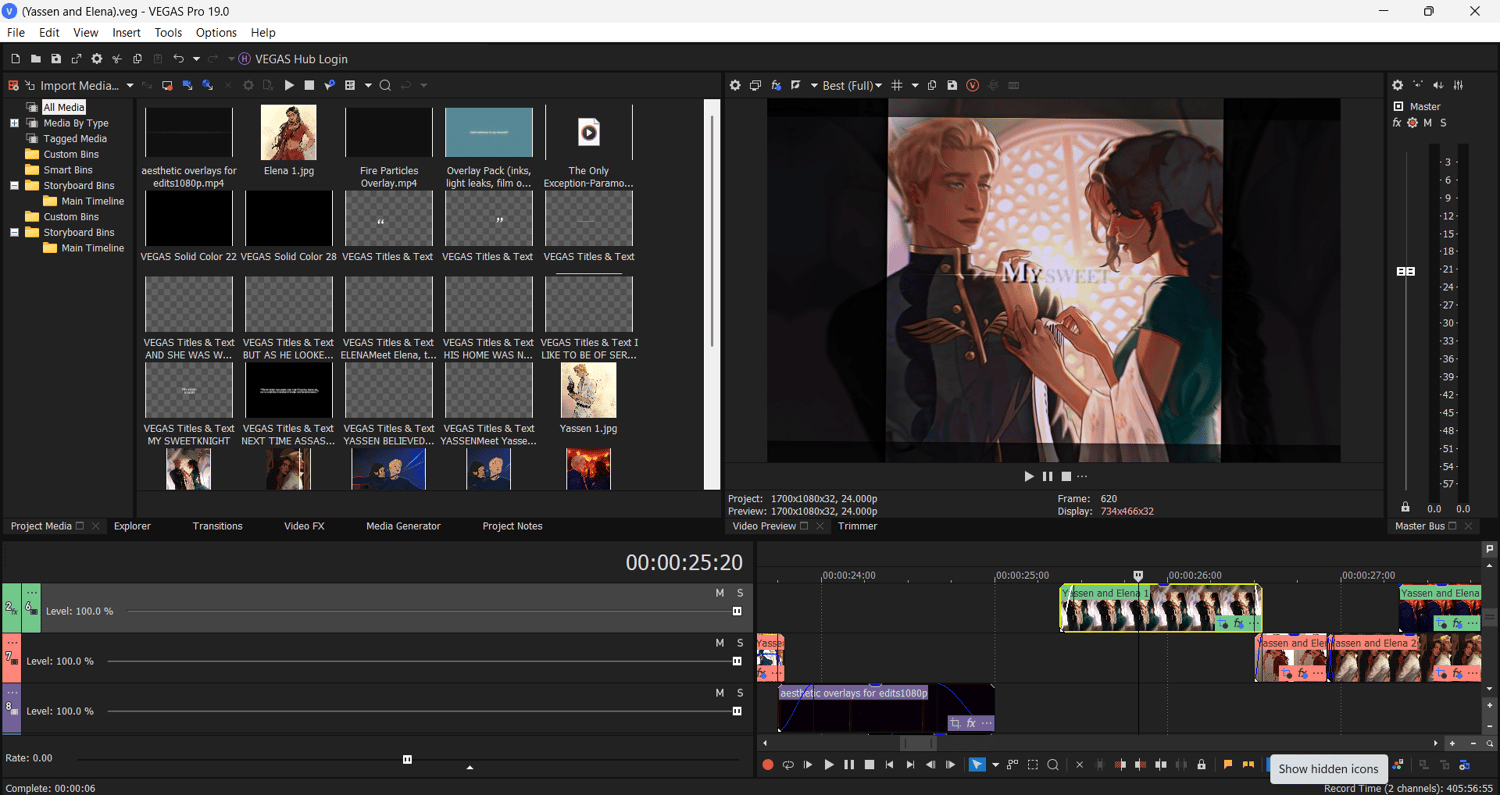This screenshot has width=1500, height=795.
Task: Save preview snapshot to file
Action: point(952,86)
